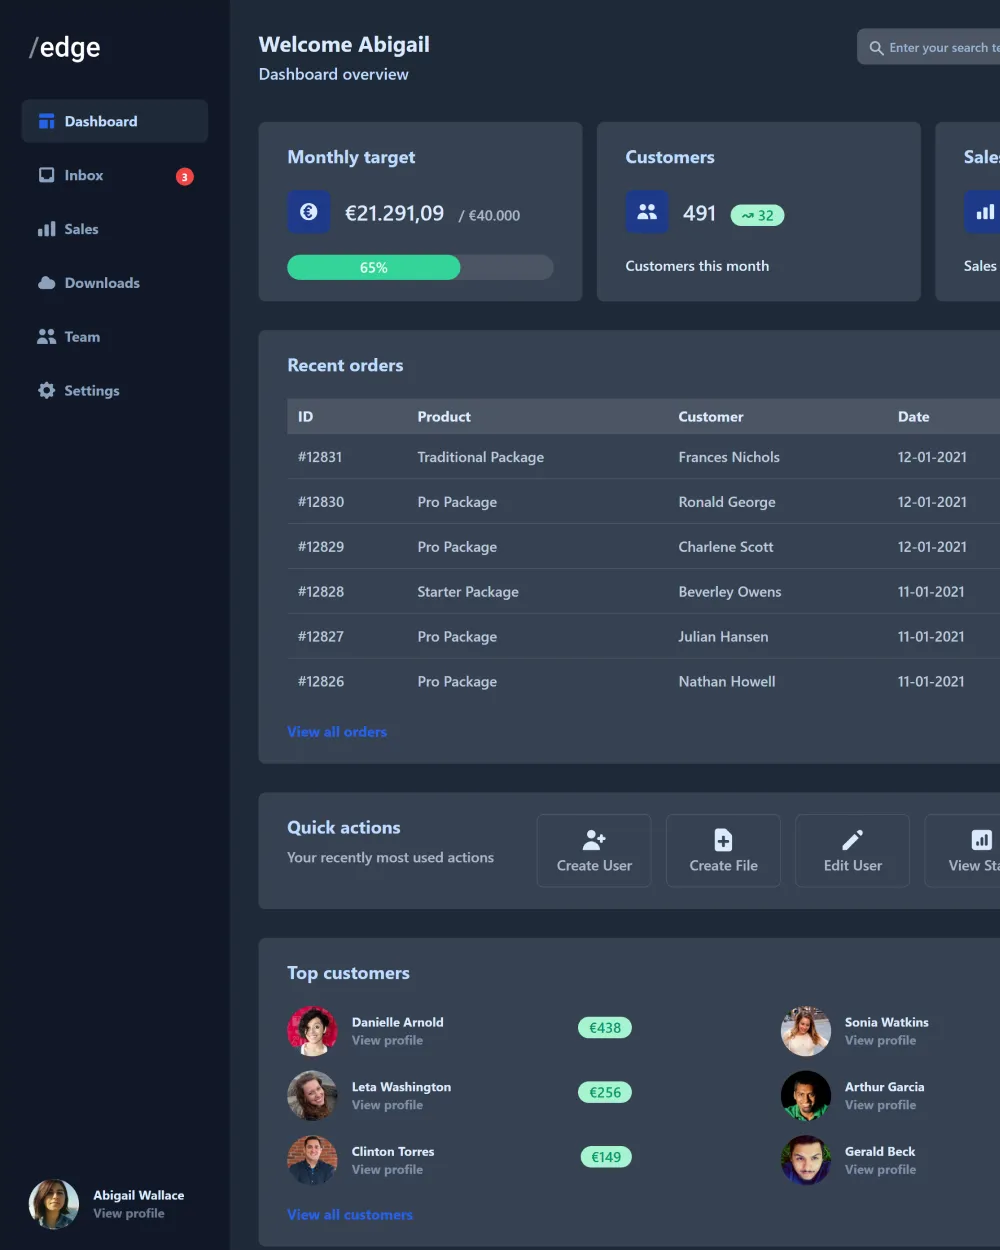Image resolution: width=1000 pixels, height=1250 pixels.
Task: Open Clinton Torres' View profile link
Action: pyautogui.click(x=387, y=1170)
